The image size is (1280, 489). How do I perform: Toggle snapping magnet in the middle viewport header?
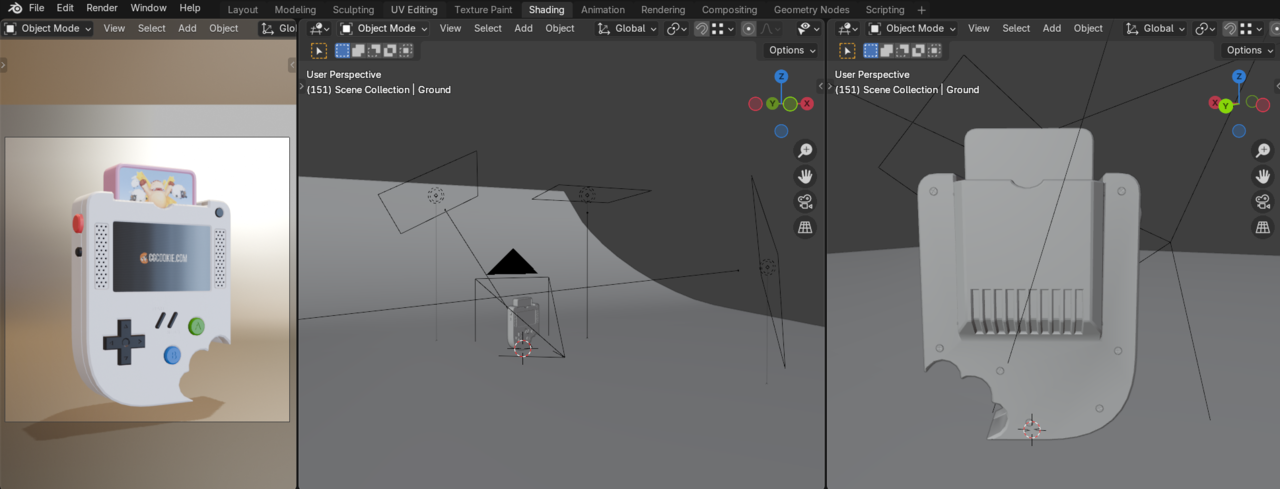(x=701, y=29)
